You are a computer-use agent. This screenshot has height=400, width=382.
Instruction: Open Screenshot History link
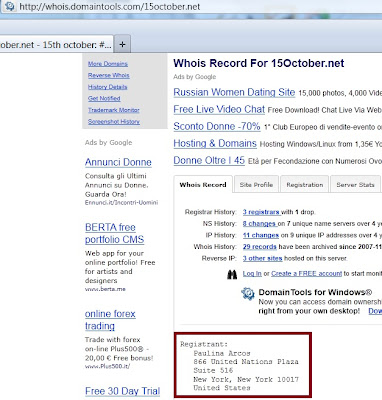click(114, 122)
